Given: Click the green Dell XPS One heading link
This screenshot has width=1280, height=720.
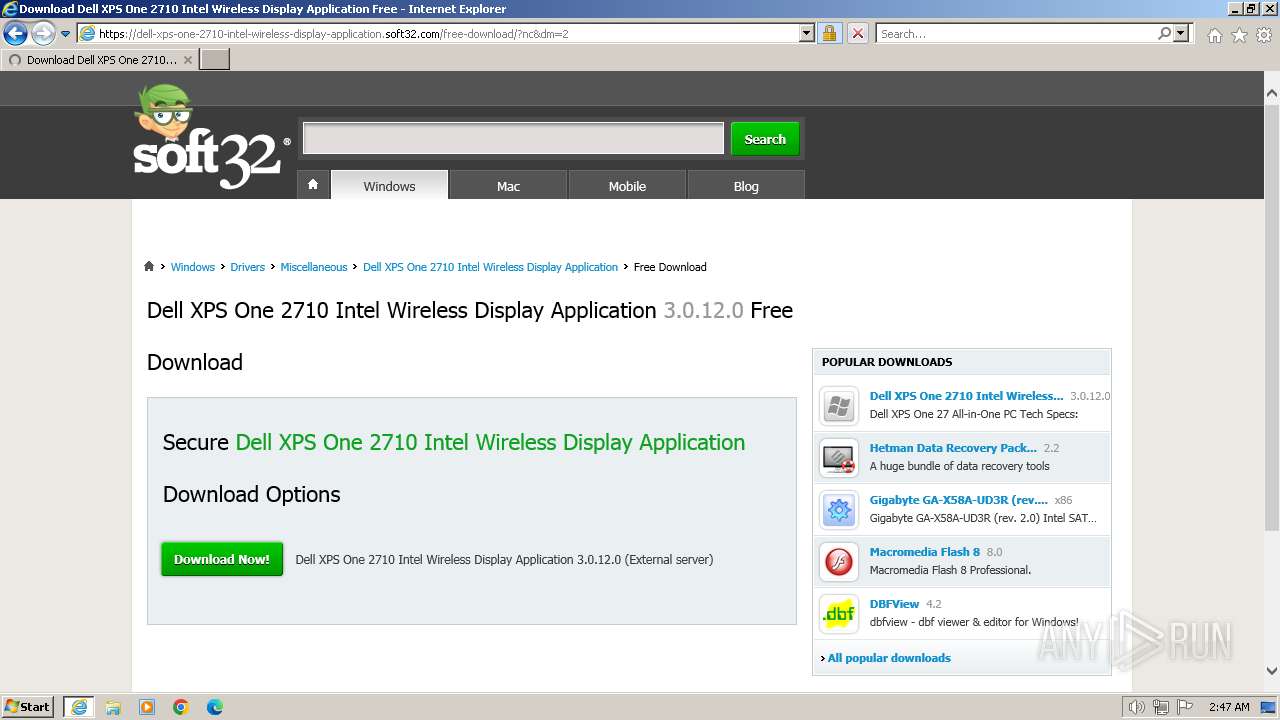Looking at the screenshot, I should pos(490,442).
